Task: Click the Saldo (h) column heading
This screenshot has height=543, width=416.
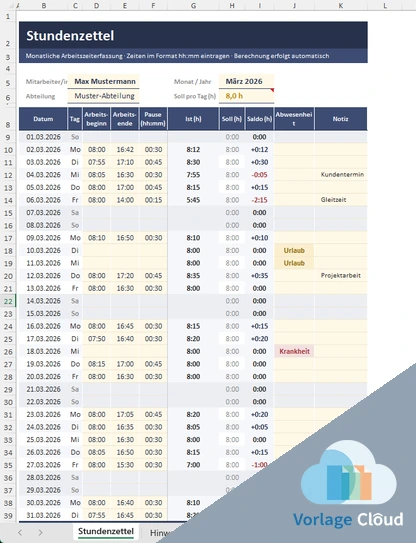Action: [259, 119]
